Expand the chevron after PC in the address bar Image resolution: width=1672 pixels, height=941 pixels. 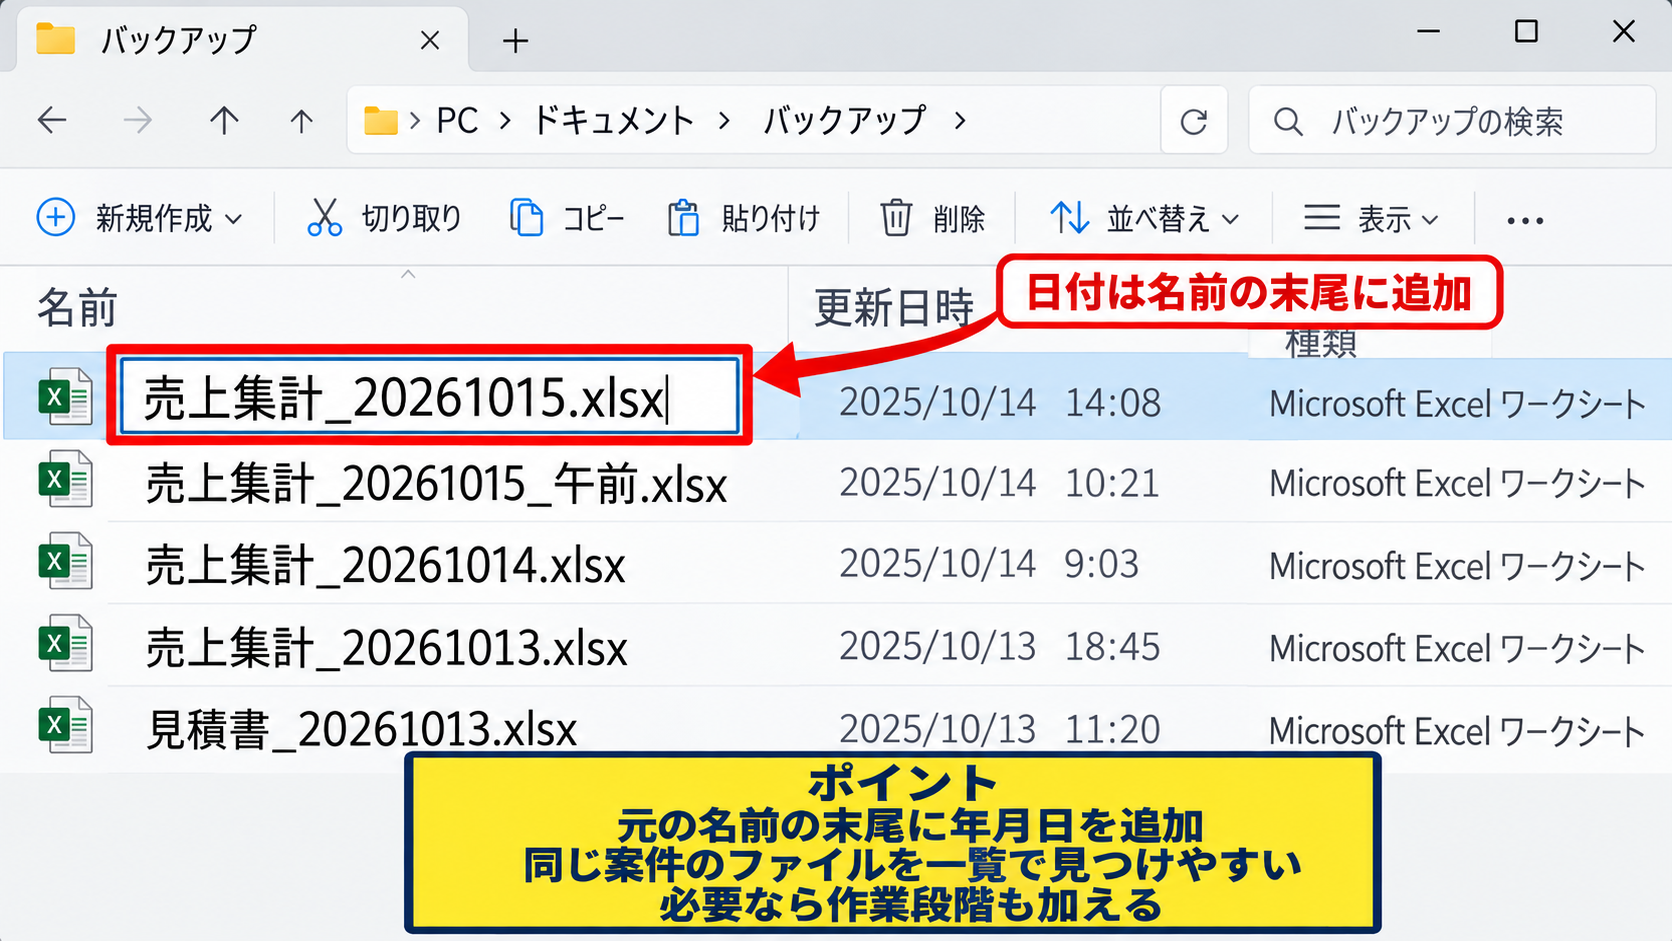coord(505,121)
